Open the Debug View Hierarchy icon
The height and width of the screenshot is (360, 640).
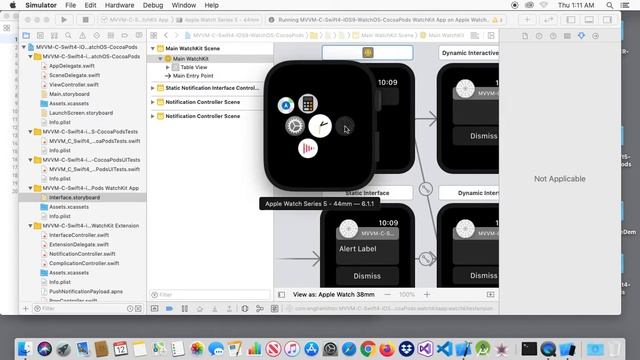[x=244, y=309]
